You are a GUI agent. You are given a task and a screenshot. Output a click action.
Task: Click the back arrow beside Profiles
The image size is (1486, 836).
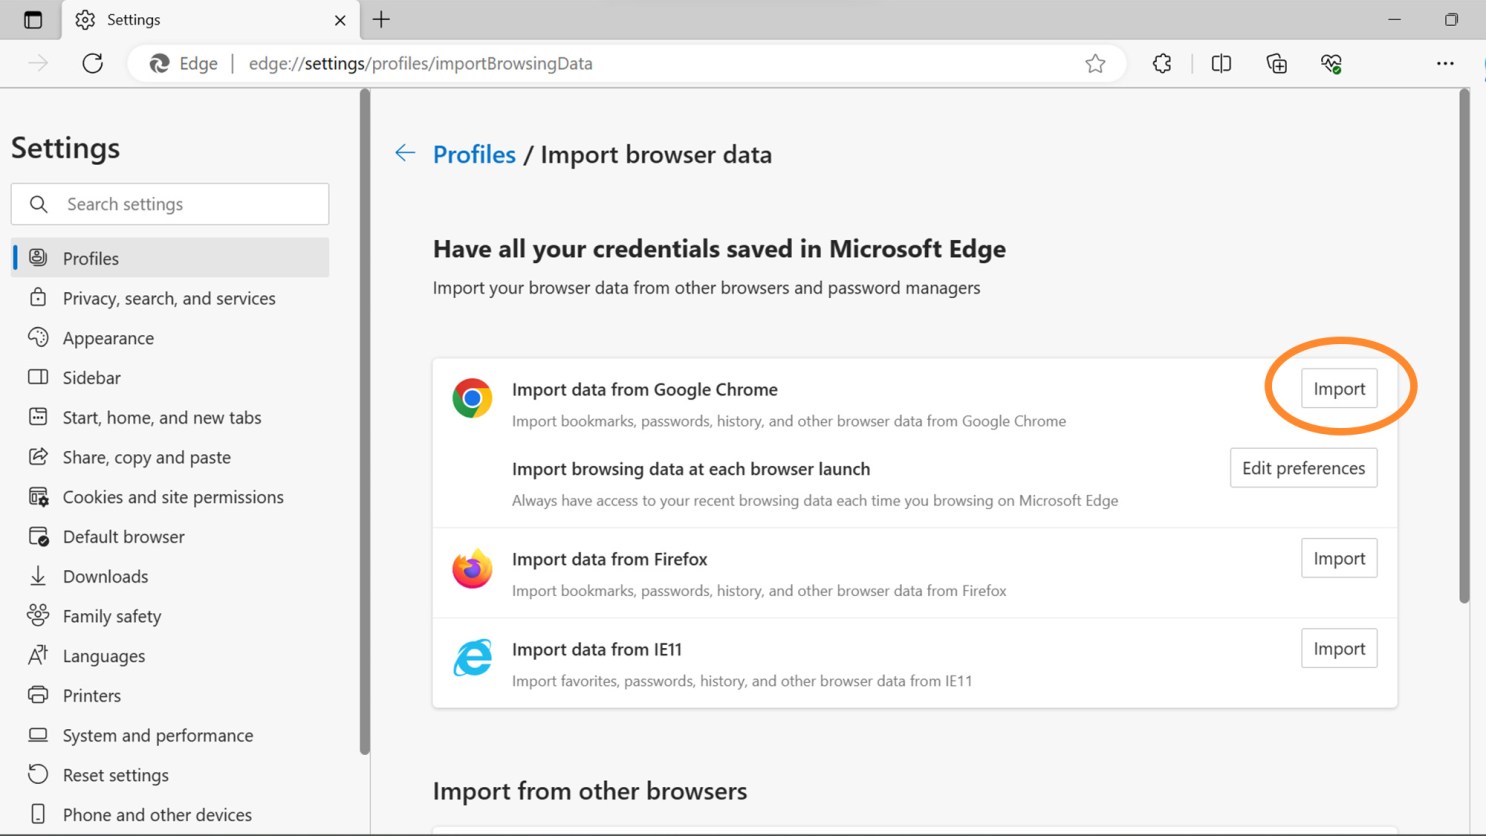point(404,153)
